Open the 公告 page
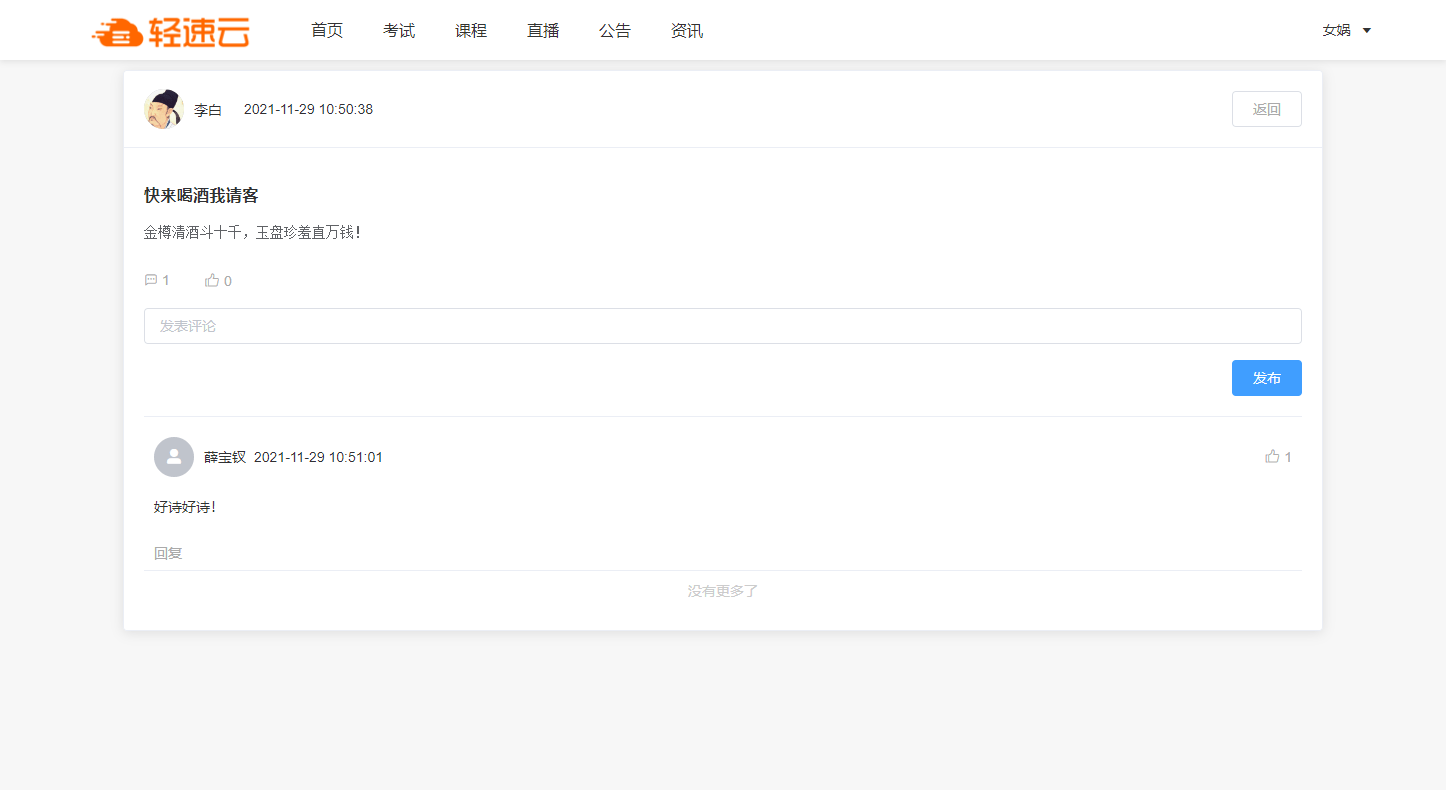1446x790 pixels. coord(615,31)
